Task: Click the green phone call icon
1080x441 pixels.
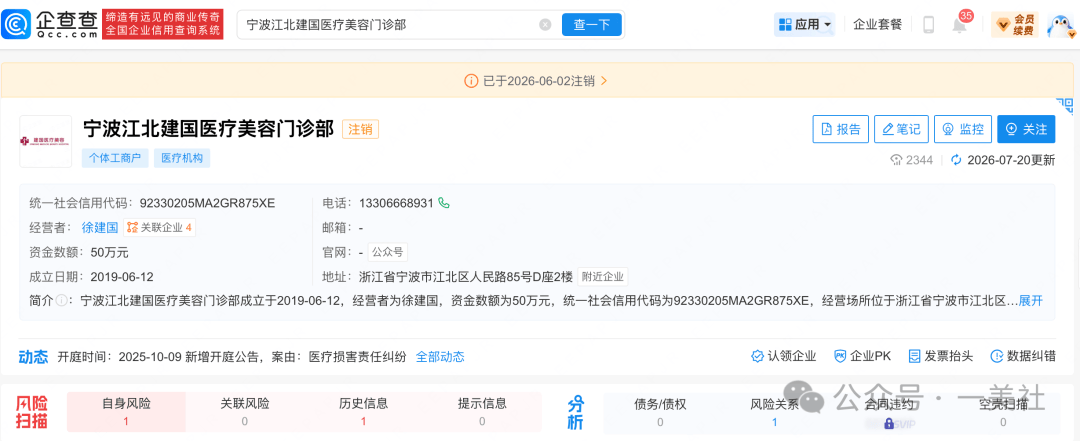Action: [444, 203]
